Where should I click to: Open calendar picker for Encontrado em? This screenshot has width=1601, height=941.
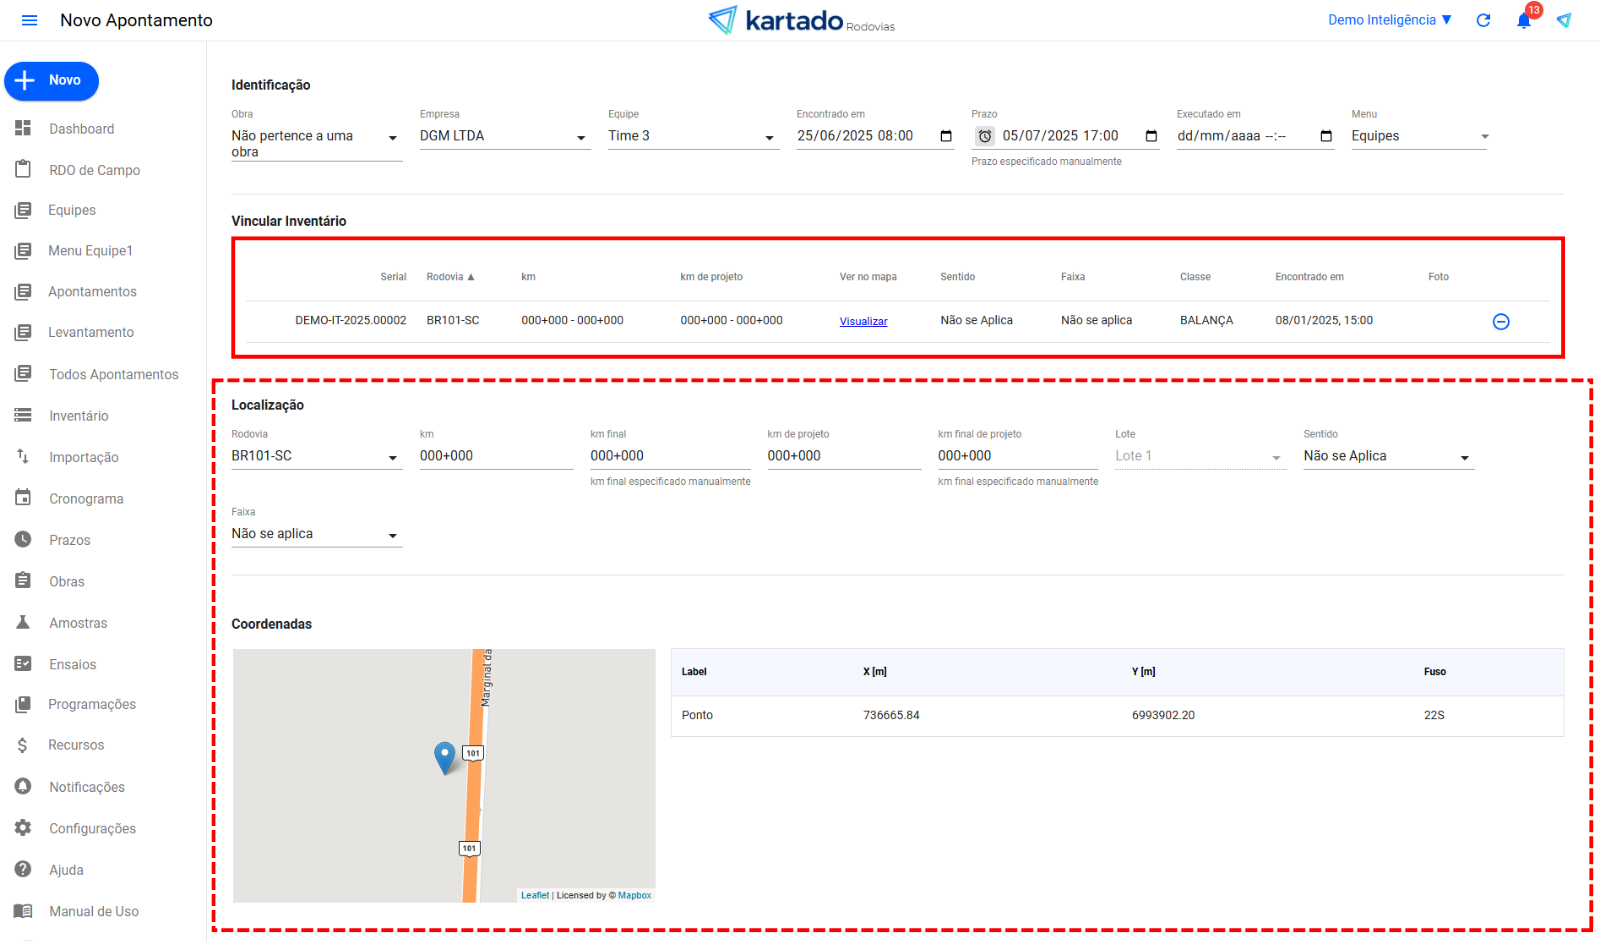[946, 136]
